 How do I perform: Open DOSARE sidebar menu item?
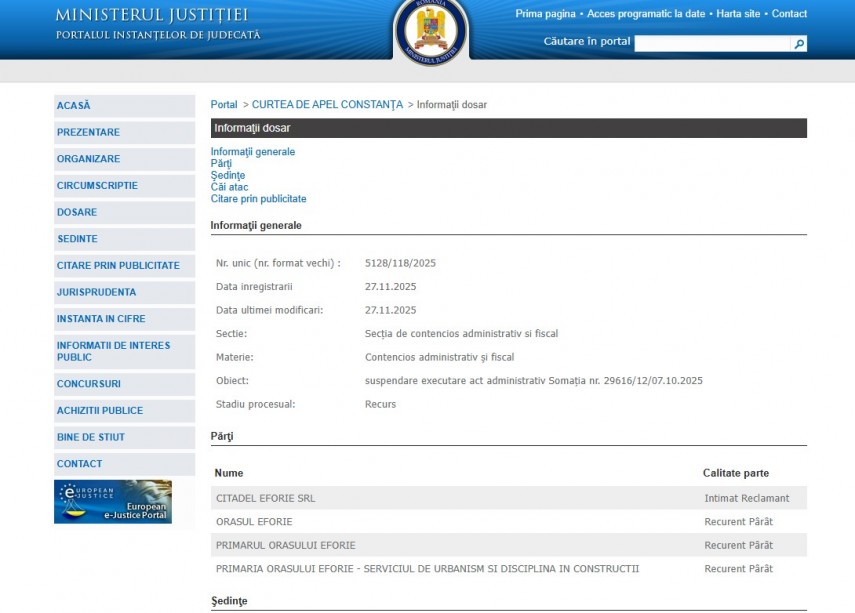(77, 212)
